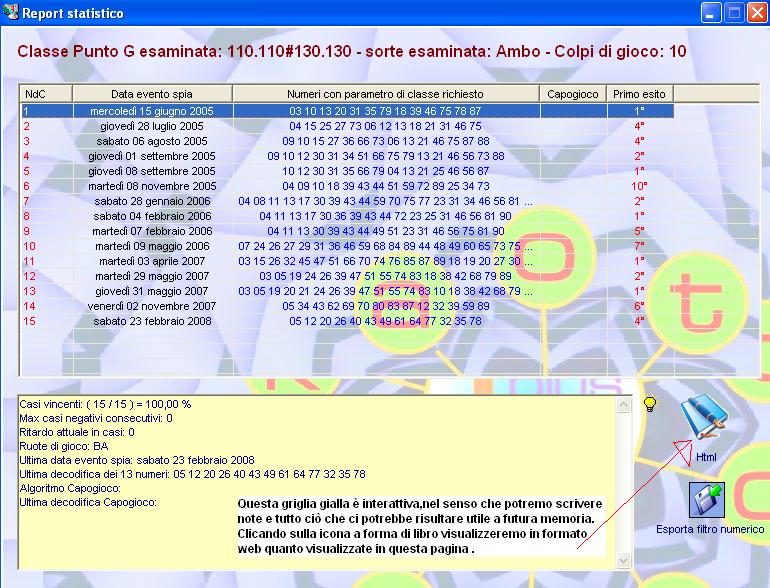Click the Html label

click(706, 457)
